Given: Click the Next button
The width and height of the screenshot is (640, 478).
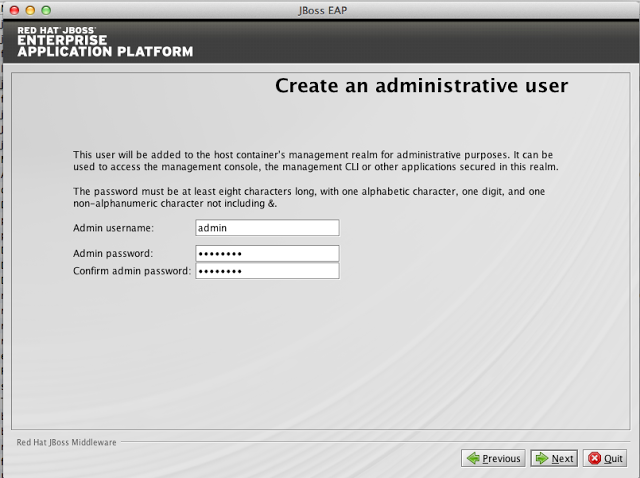Looking at the screenshot, I should click(x=554, y=458).
